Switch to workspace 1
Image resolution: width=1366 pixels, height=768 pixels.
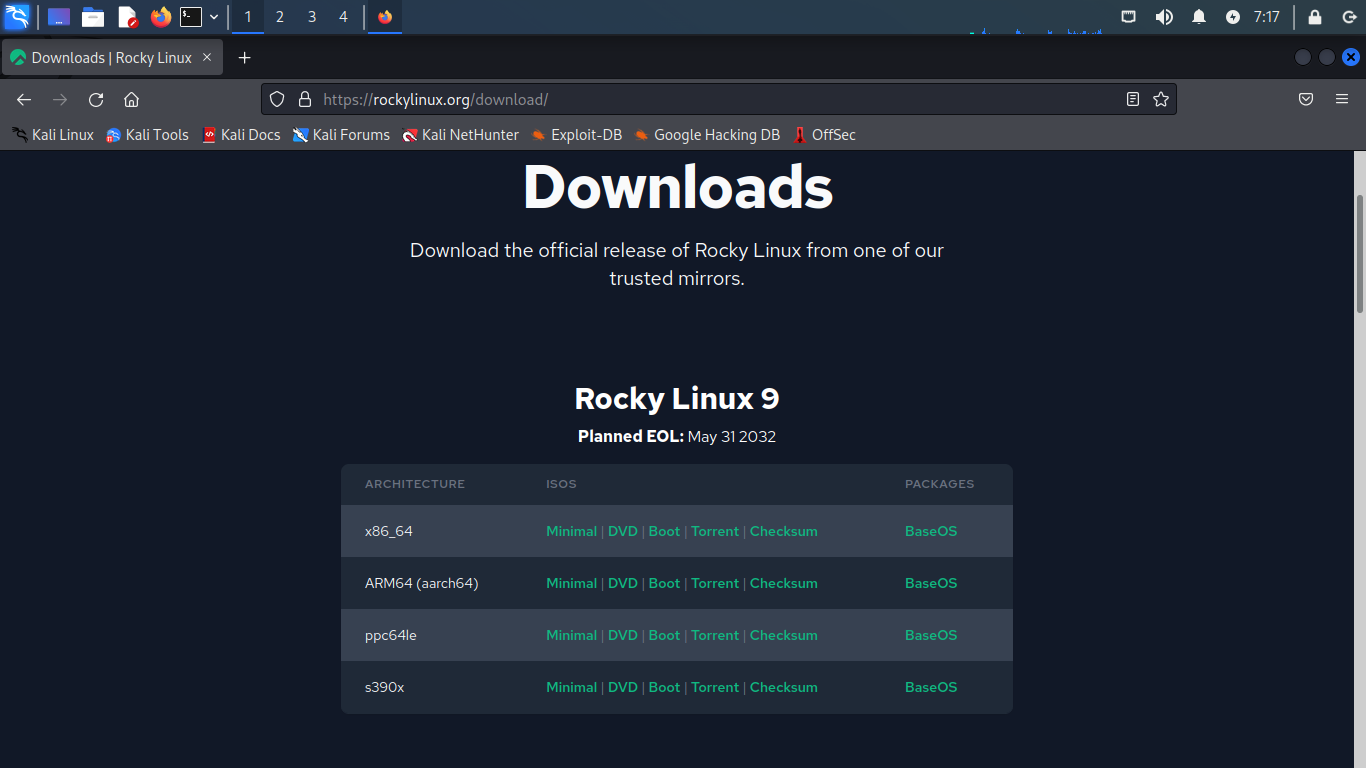(248, 17)
